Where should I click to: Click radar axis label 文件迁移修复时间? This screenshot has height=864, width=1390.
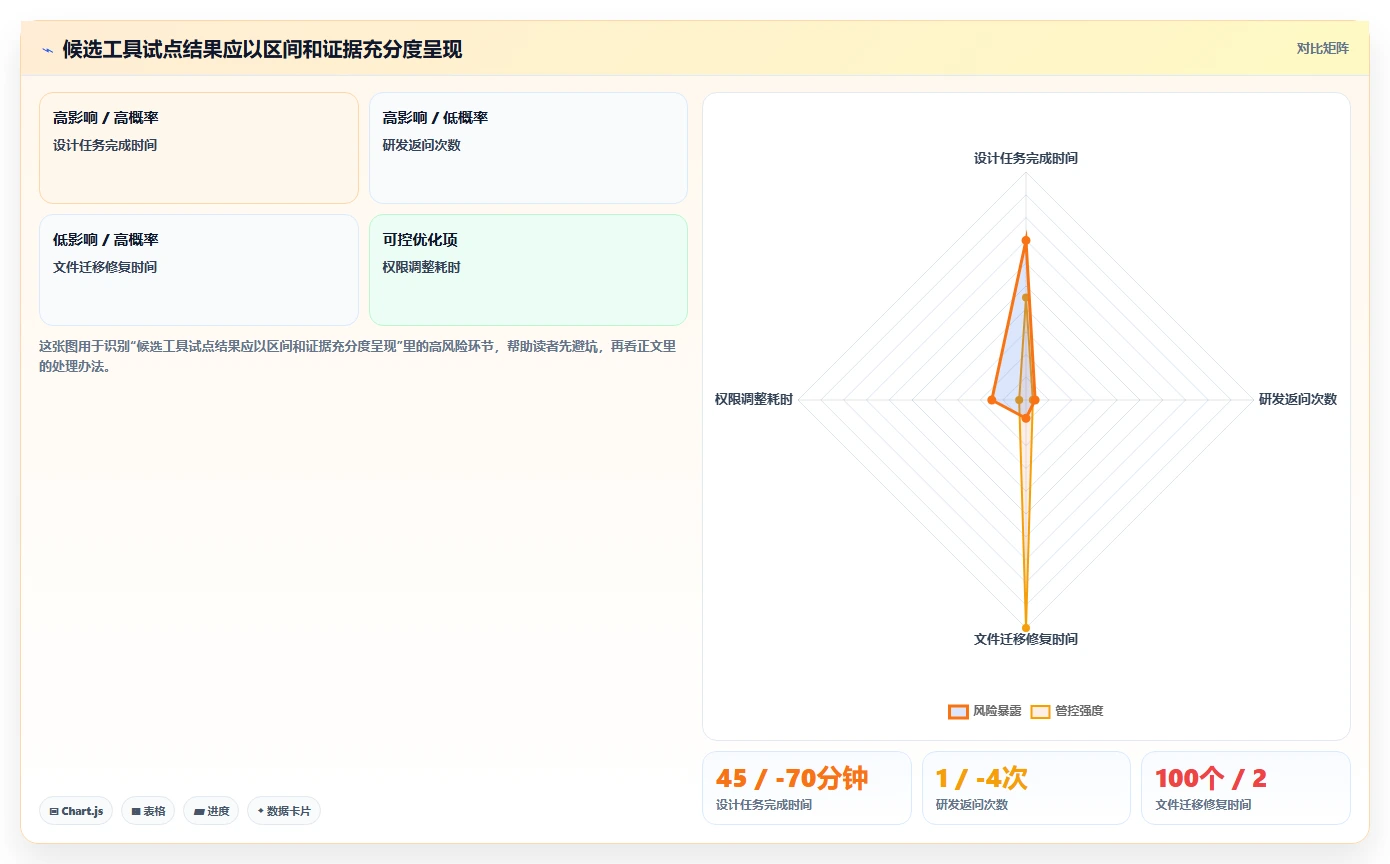coord(1026,639)
